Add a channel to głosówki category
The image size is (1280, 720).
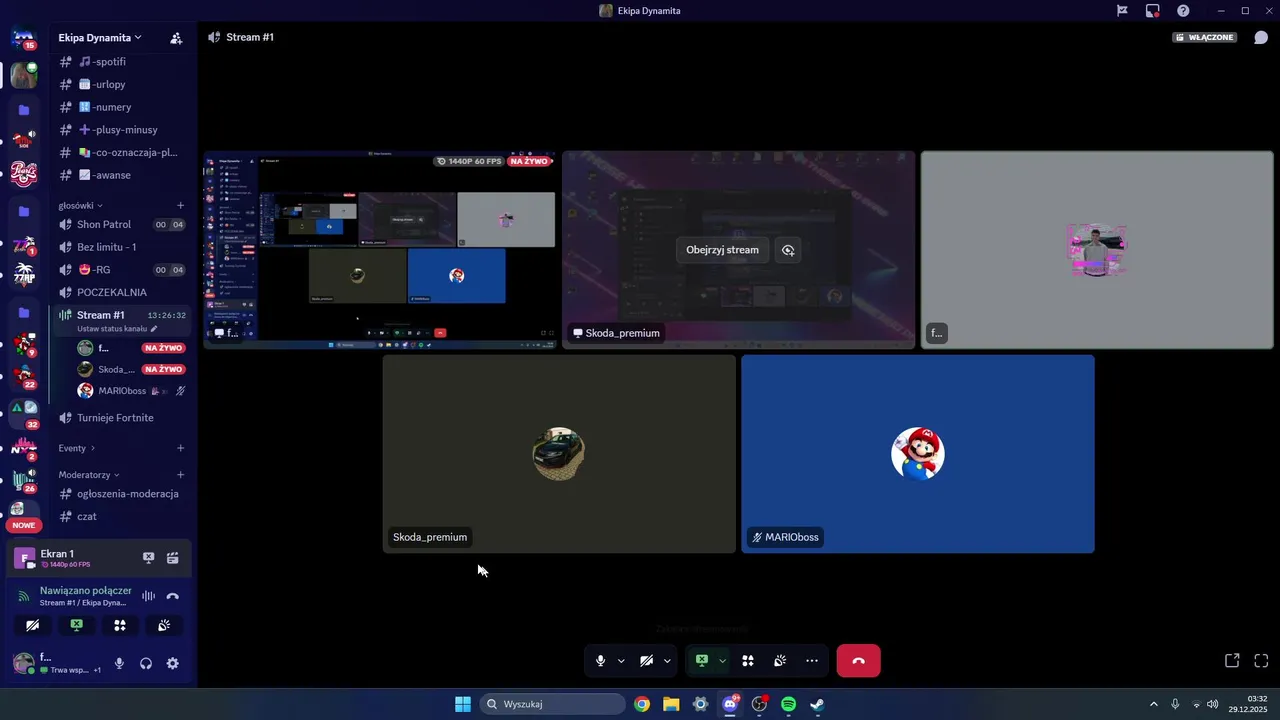click(180, 205)
